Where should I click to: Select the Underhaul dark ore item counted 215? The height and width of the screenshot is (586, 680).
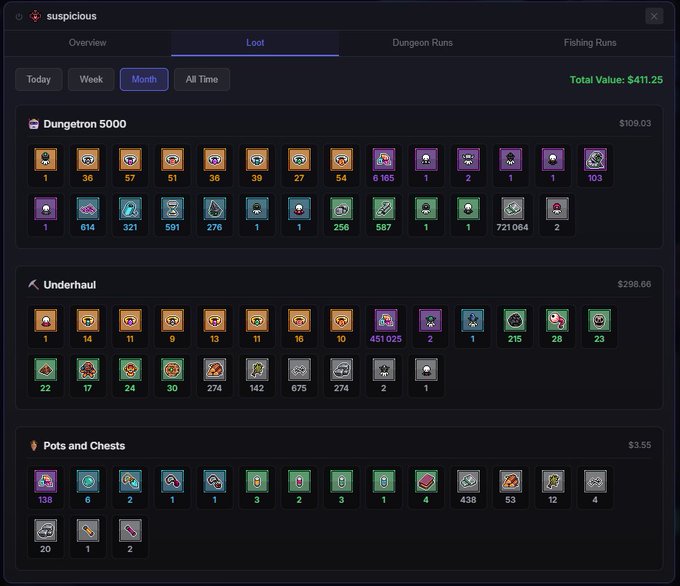point(515,326)
